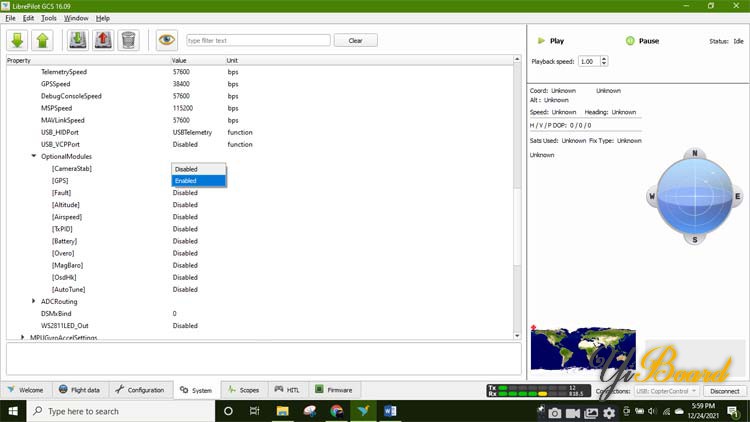Click the green up-arrow send button
This screenshot has height=422, width=750.
tap(42, 40)
